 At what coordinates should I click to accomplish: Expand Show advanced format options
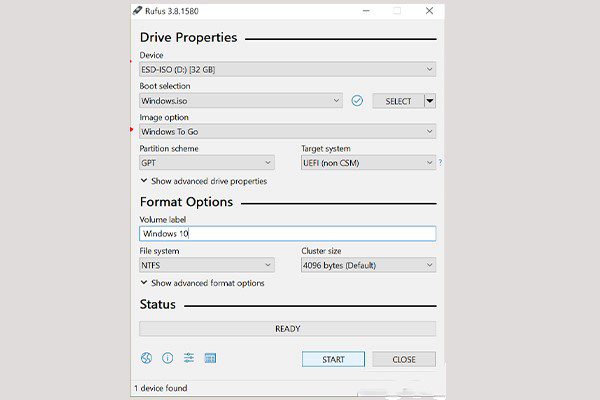[x=202, y=283]
